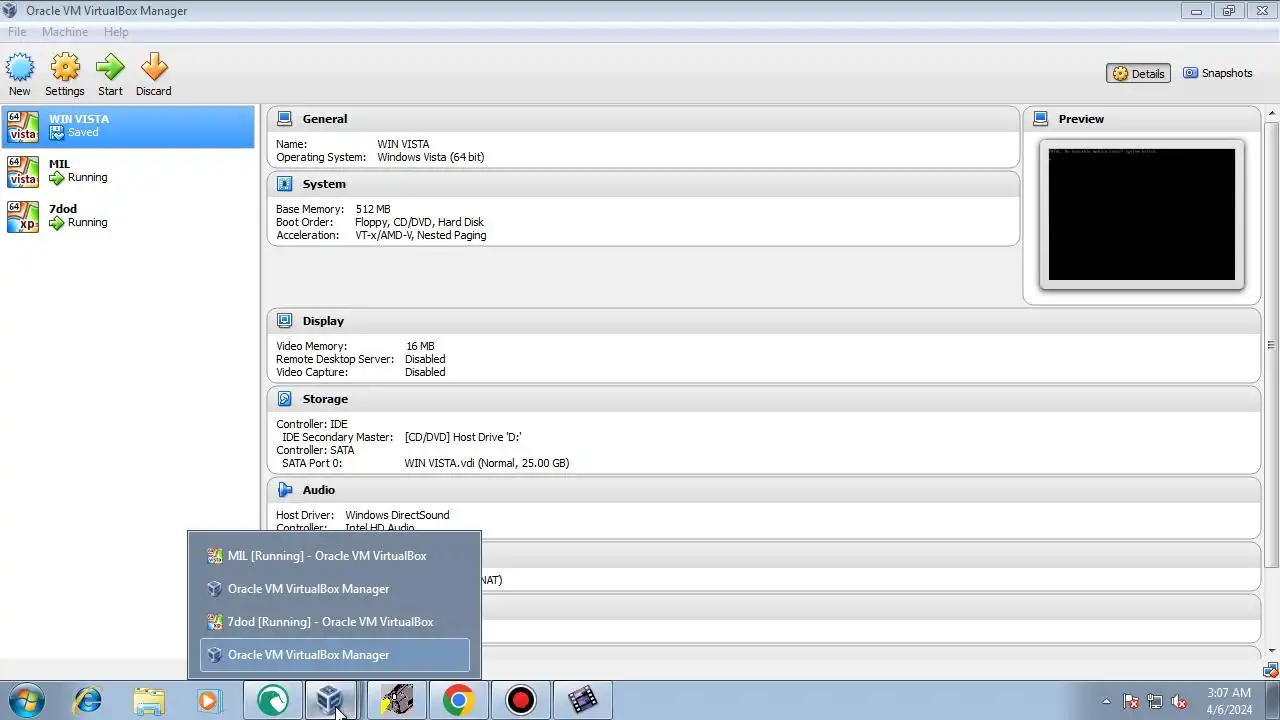Image resolution: width=1280 pixels, height=720 pixels.
Task: Switch to the Details view
Action: (1139, 73)
